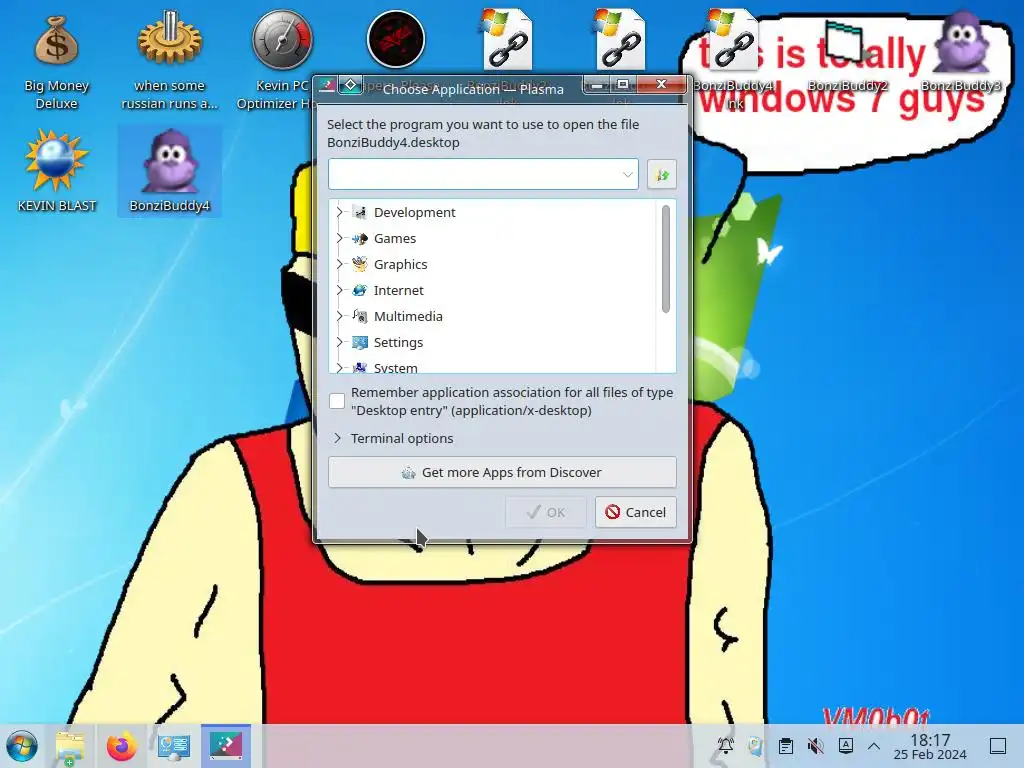
Task: Open the program name combo box dropdown
Action: point(627,174)
